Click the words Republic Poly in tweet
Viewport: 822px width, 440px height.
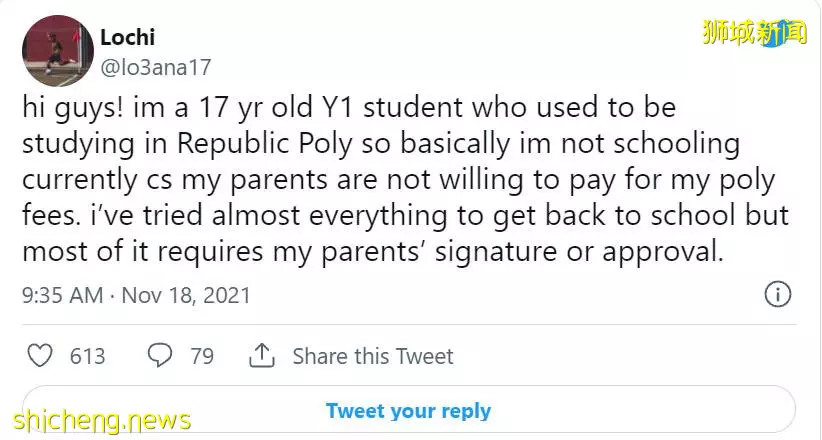pyautogui.click(x=265, y=144)
